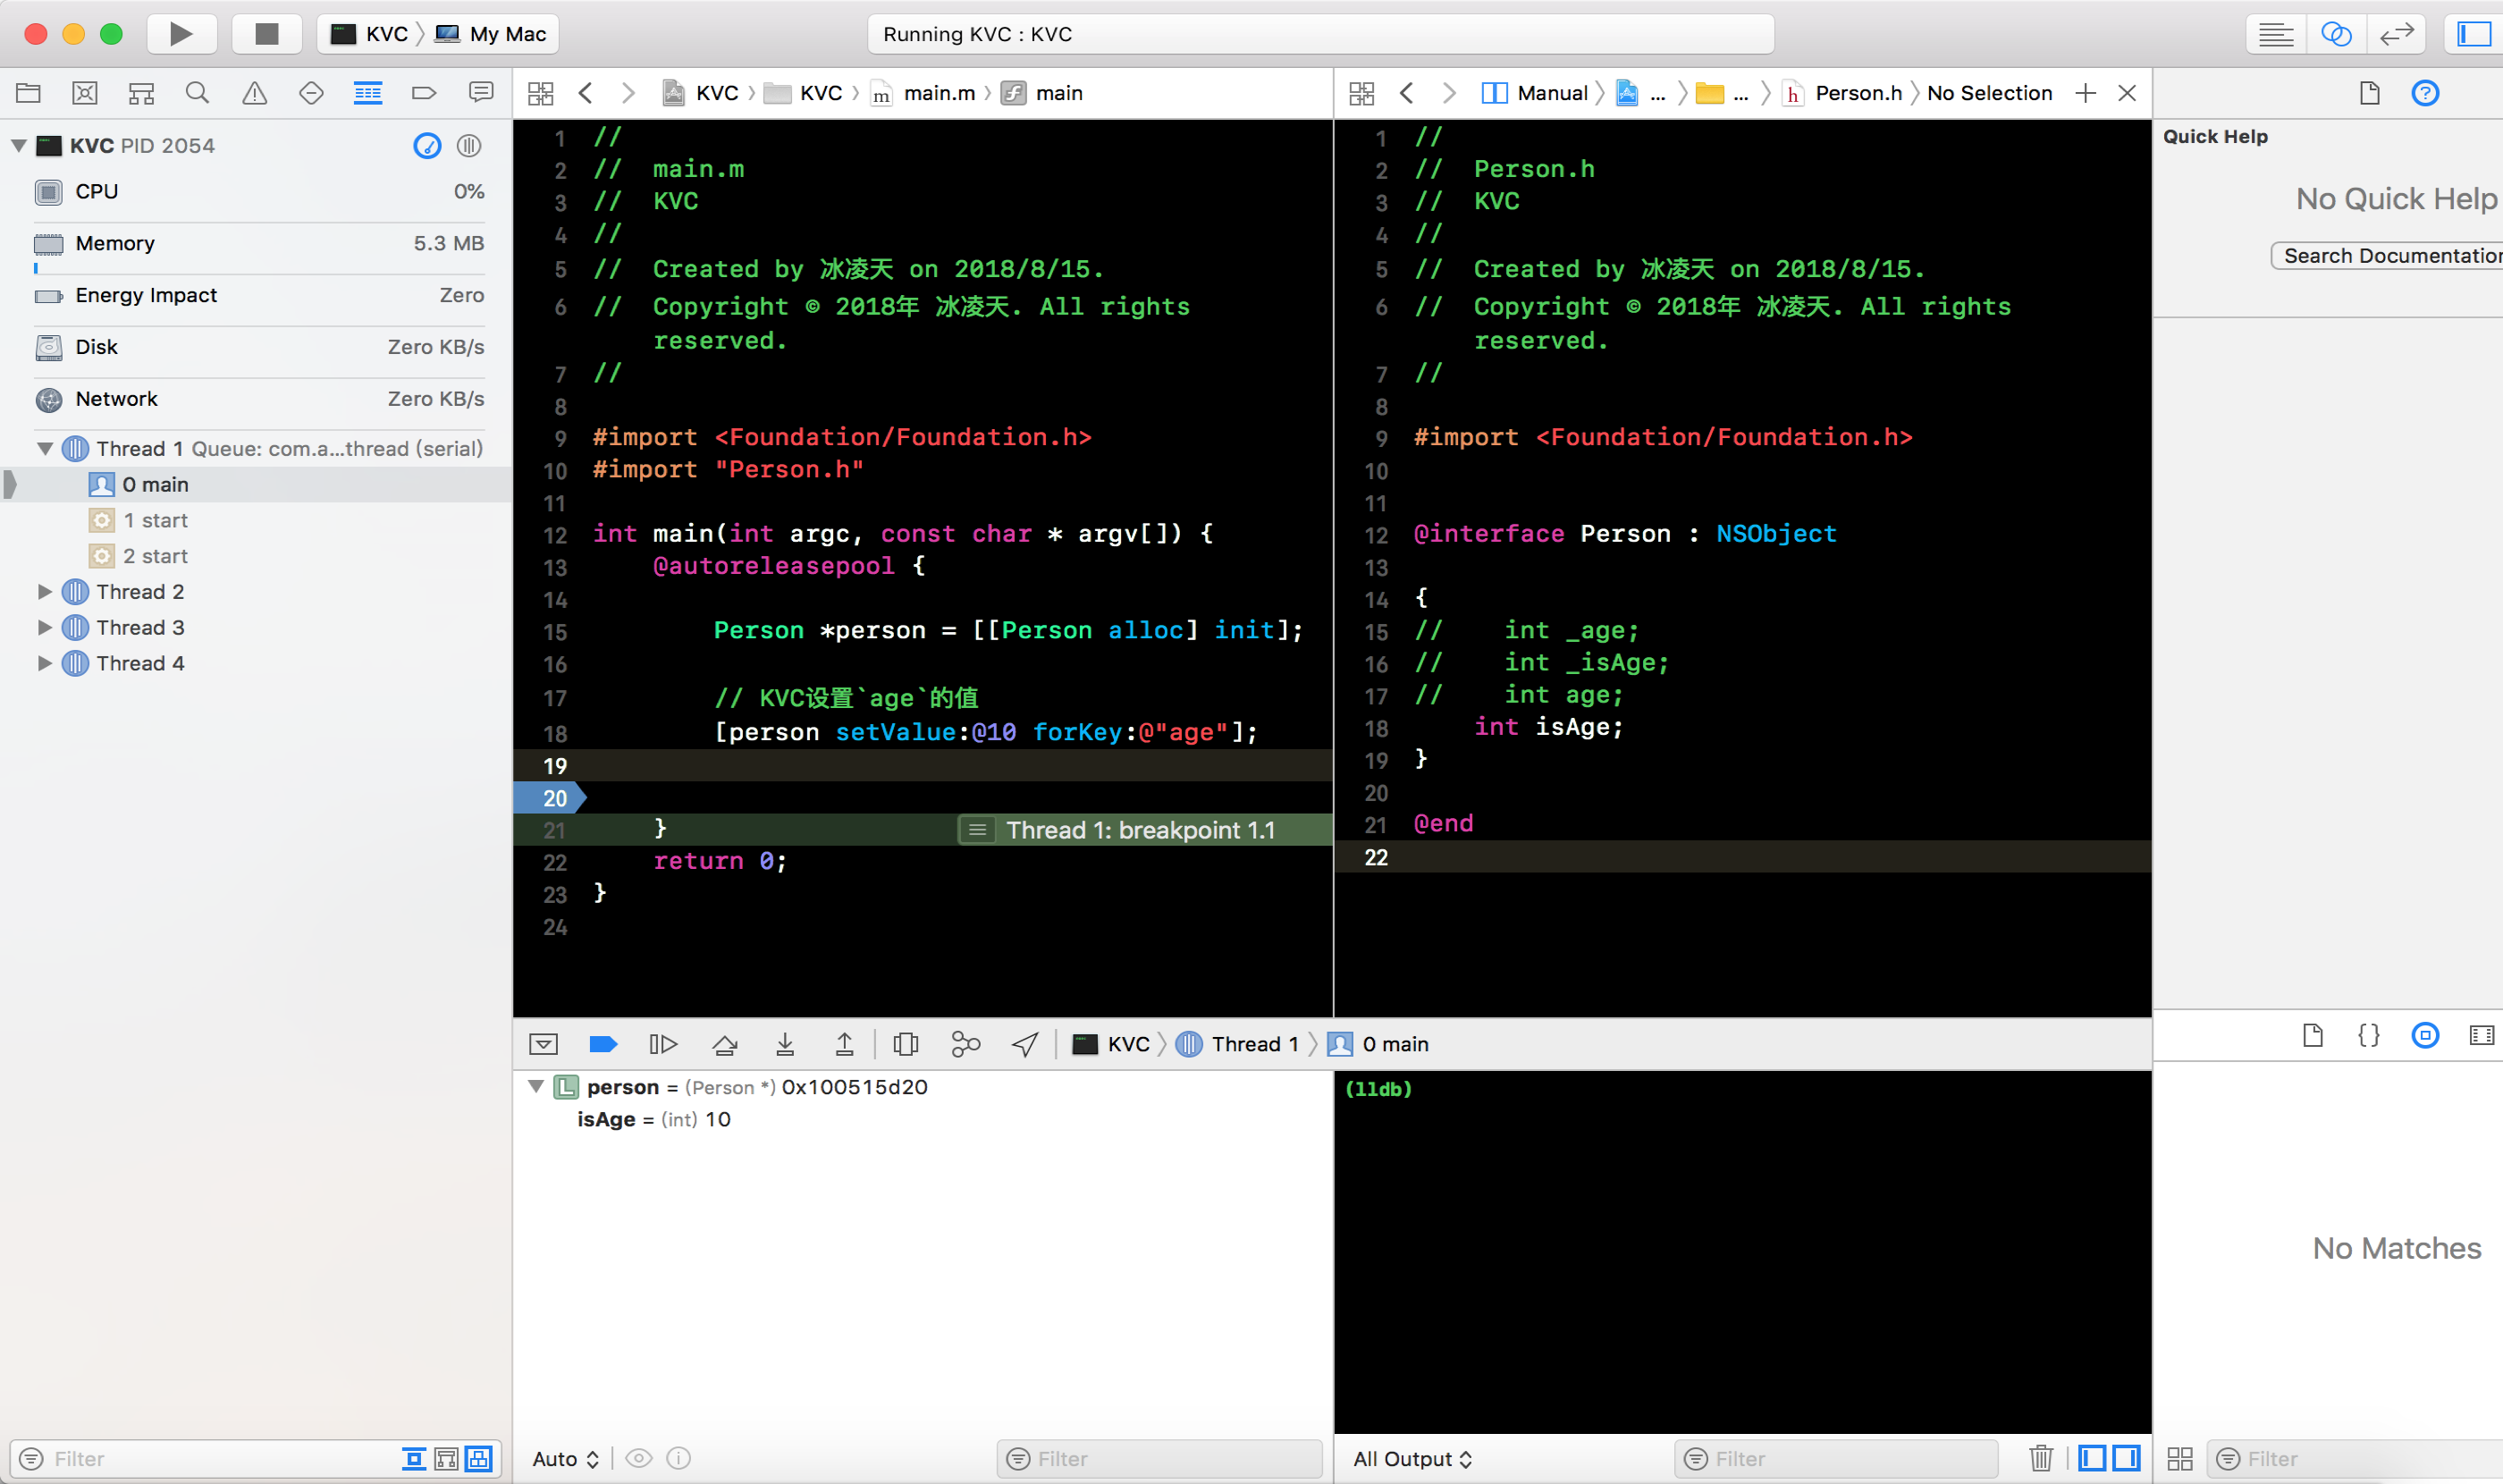The height and width of the screenshot is (1484, 2503).
Task: Open the All Output dropdown
Action: (x=1411, y=1458)
